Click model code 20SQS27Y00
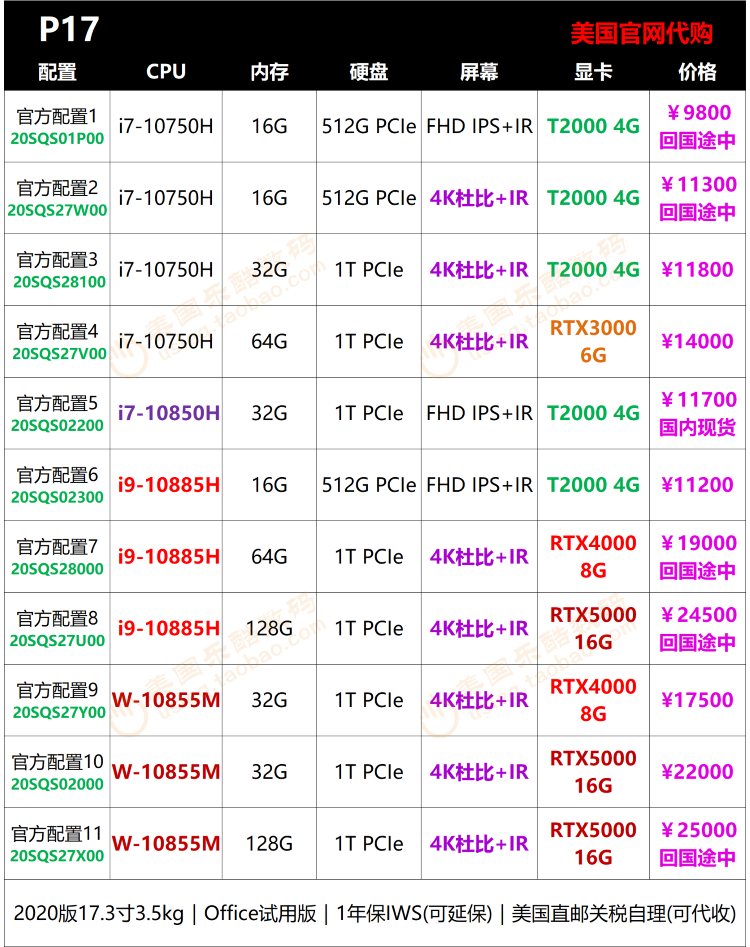This screenshot has width=750, height=947. 59,713
